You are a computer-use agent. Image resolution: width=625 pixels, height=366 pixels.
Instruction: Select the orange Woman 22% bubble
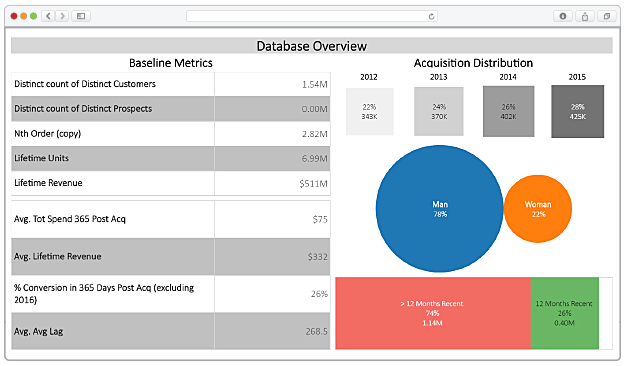pos(538,209)
